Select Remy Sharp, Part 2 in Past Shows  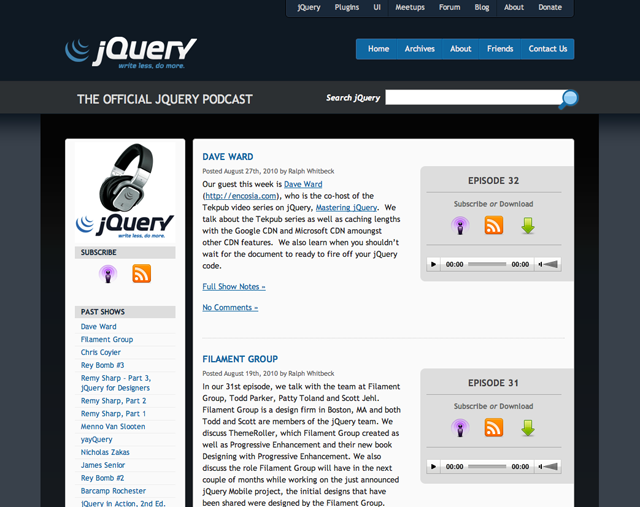click(x=113, y=401)
